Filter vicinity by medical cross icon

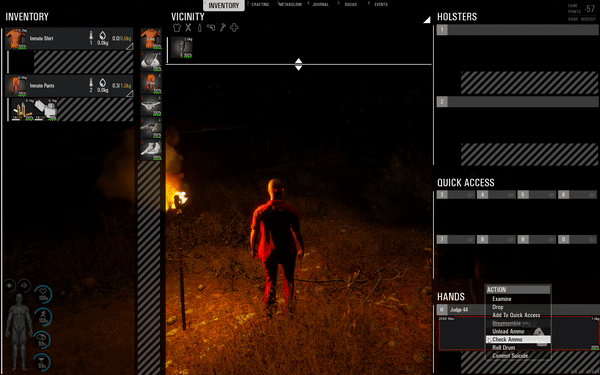tap(234, 28)
